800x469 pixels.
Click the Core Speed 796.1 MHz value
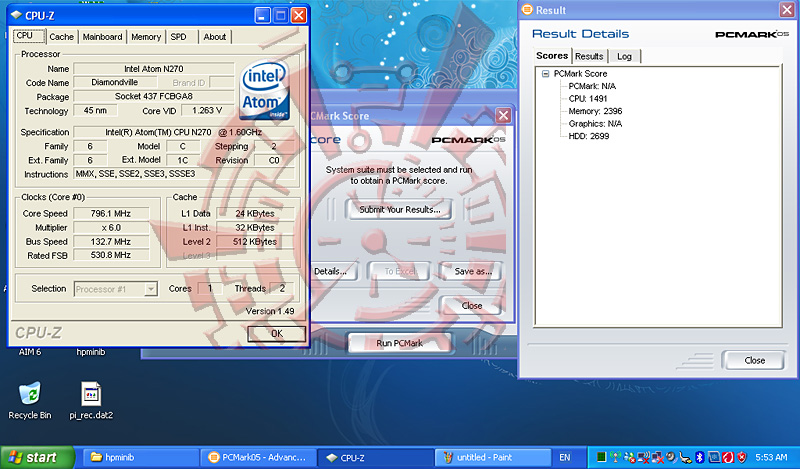click(111, 213)
